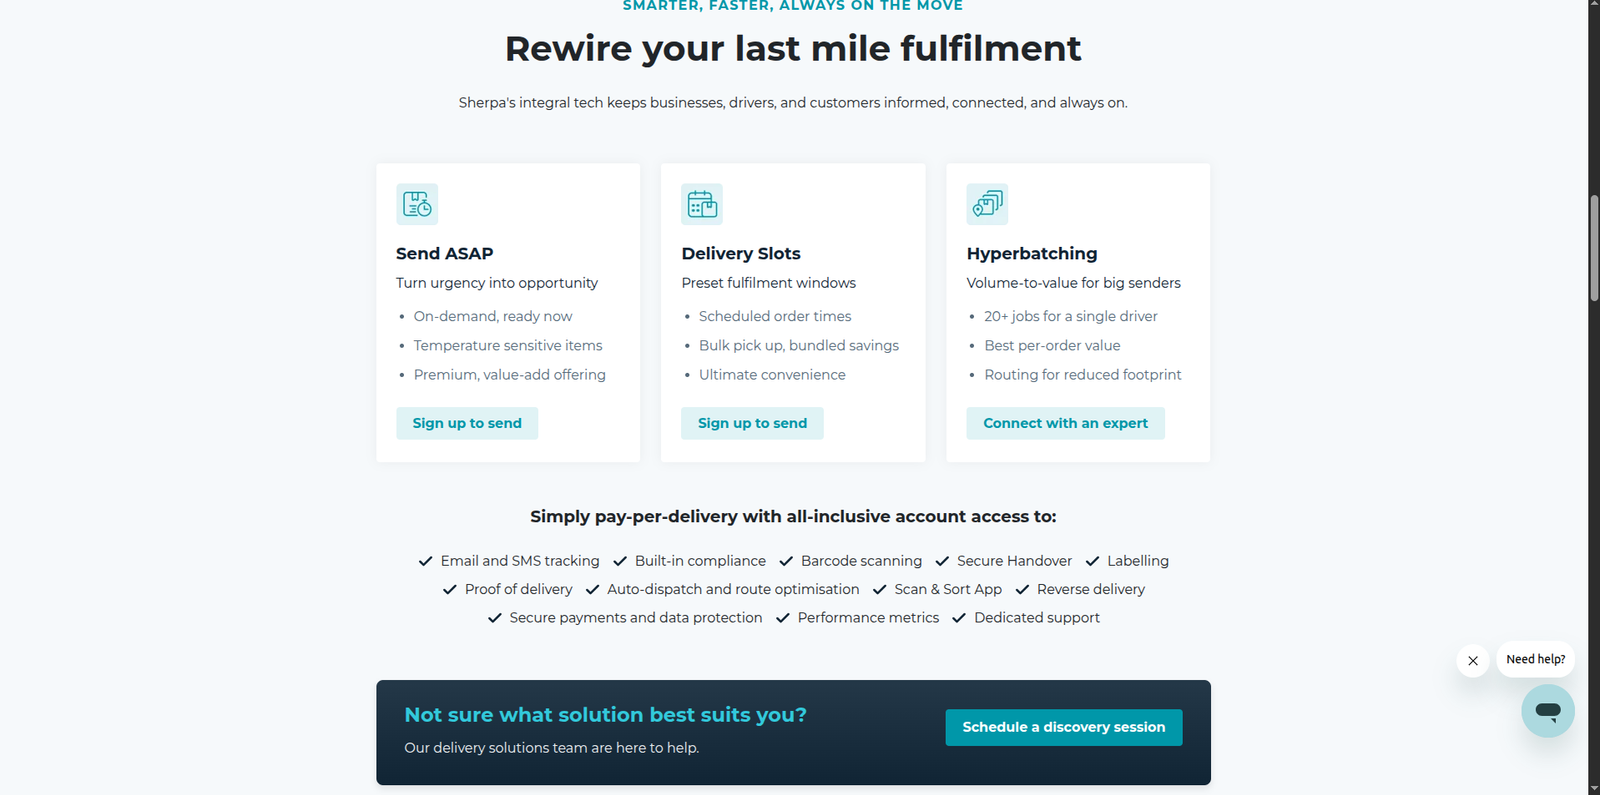This screenshot has width=1600, height=795.
Task: Open the Need help? chat prompt
Action: [1535, 660]
